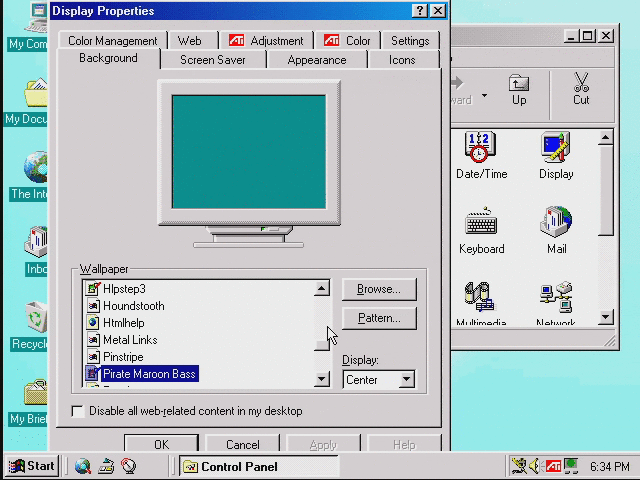The height and width of the screenshot is (480, 640).
Task: Click the first system tray icon
Action: [519, 466]
